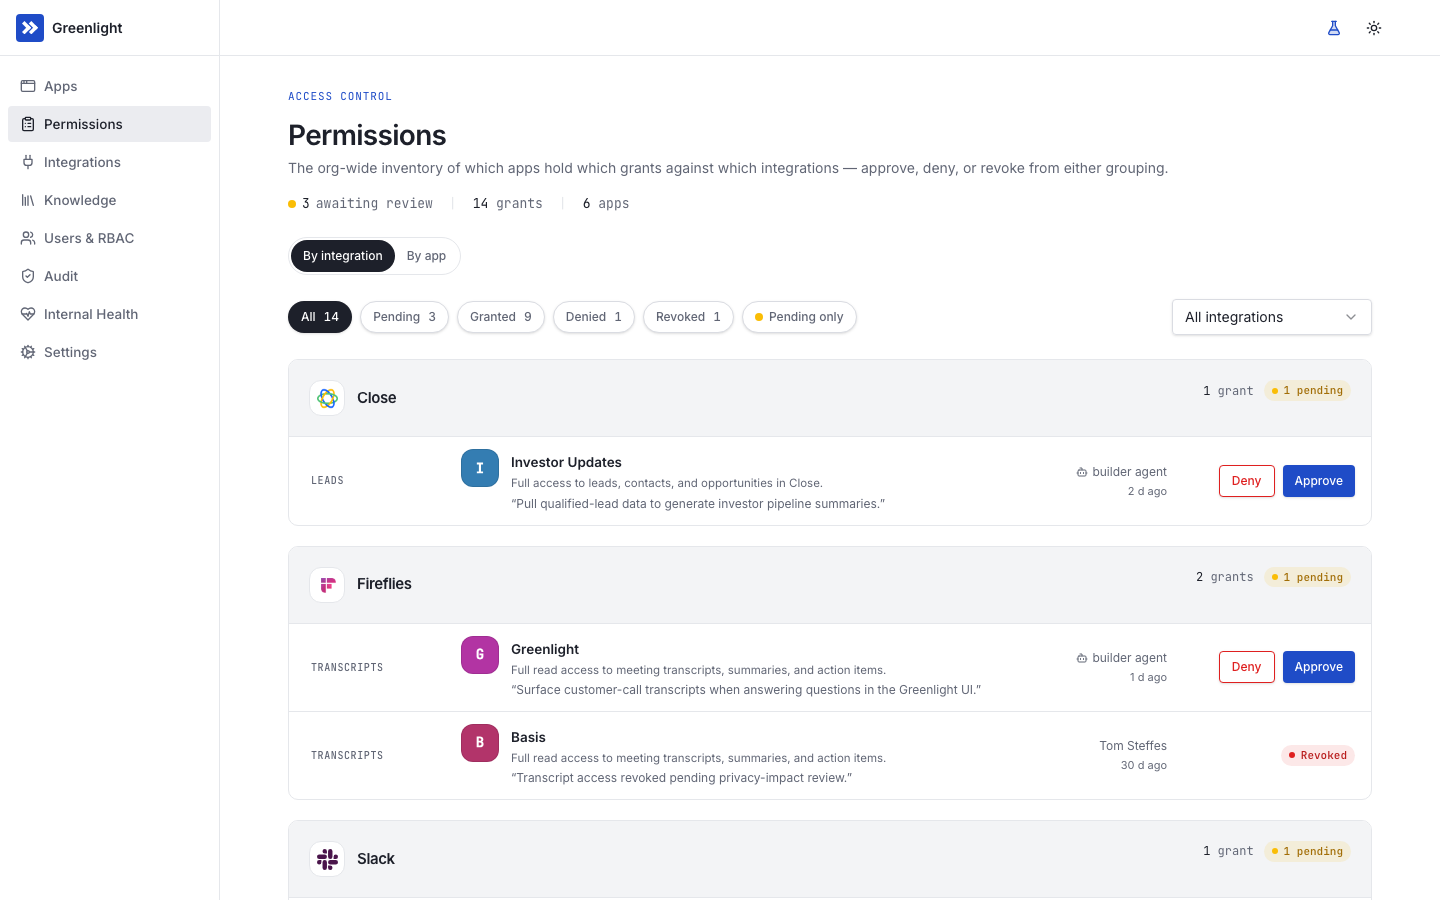Navigate to Users & RBAC
The image size is (1440, 900).
(109, 238)
